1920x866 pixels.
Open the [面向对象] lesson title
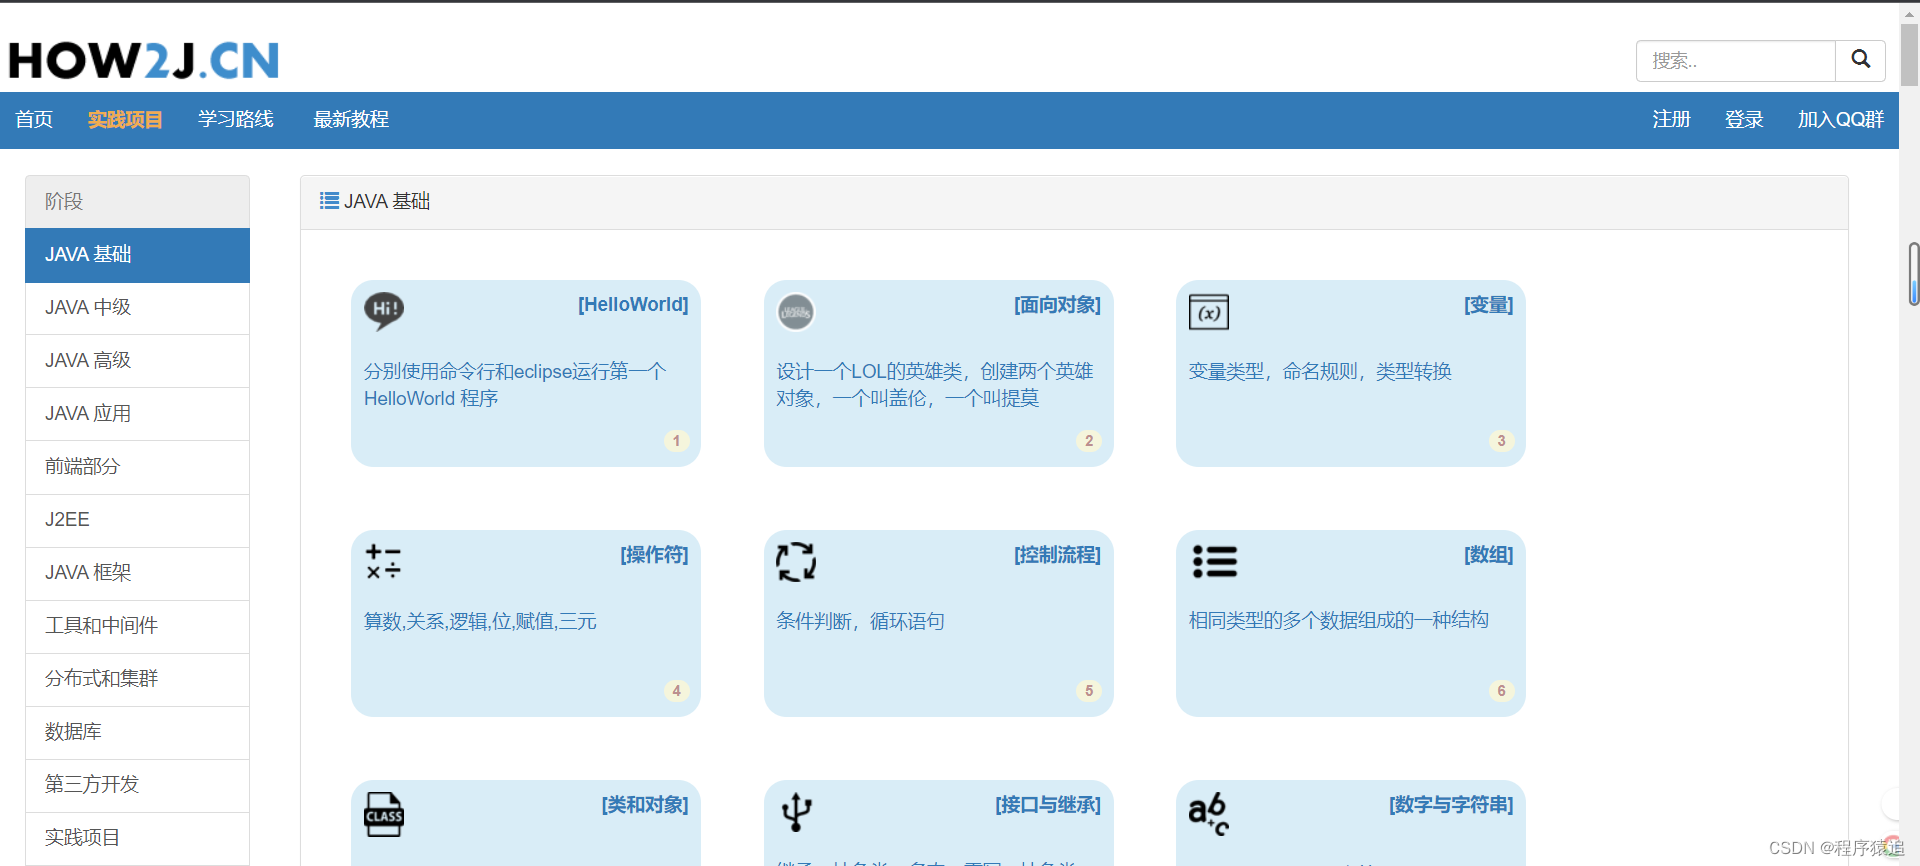1057,305
